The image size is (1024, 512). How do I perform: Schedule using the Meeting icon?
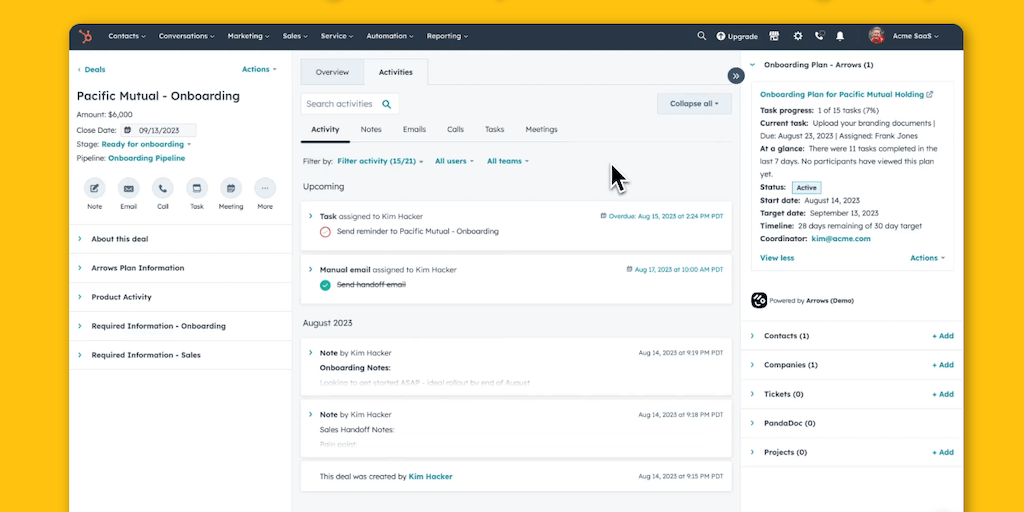231,188
